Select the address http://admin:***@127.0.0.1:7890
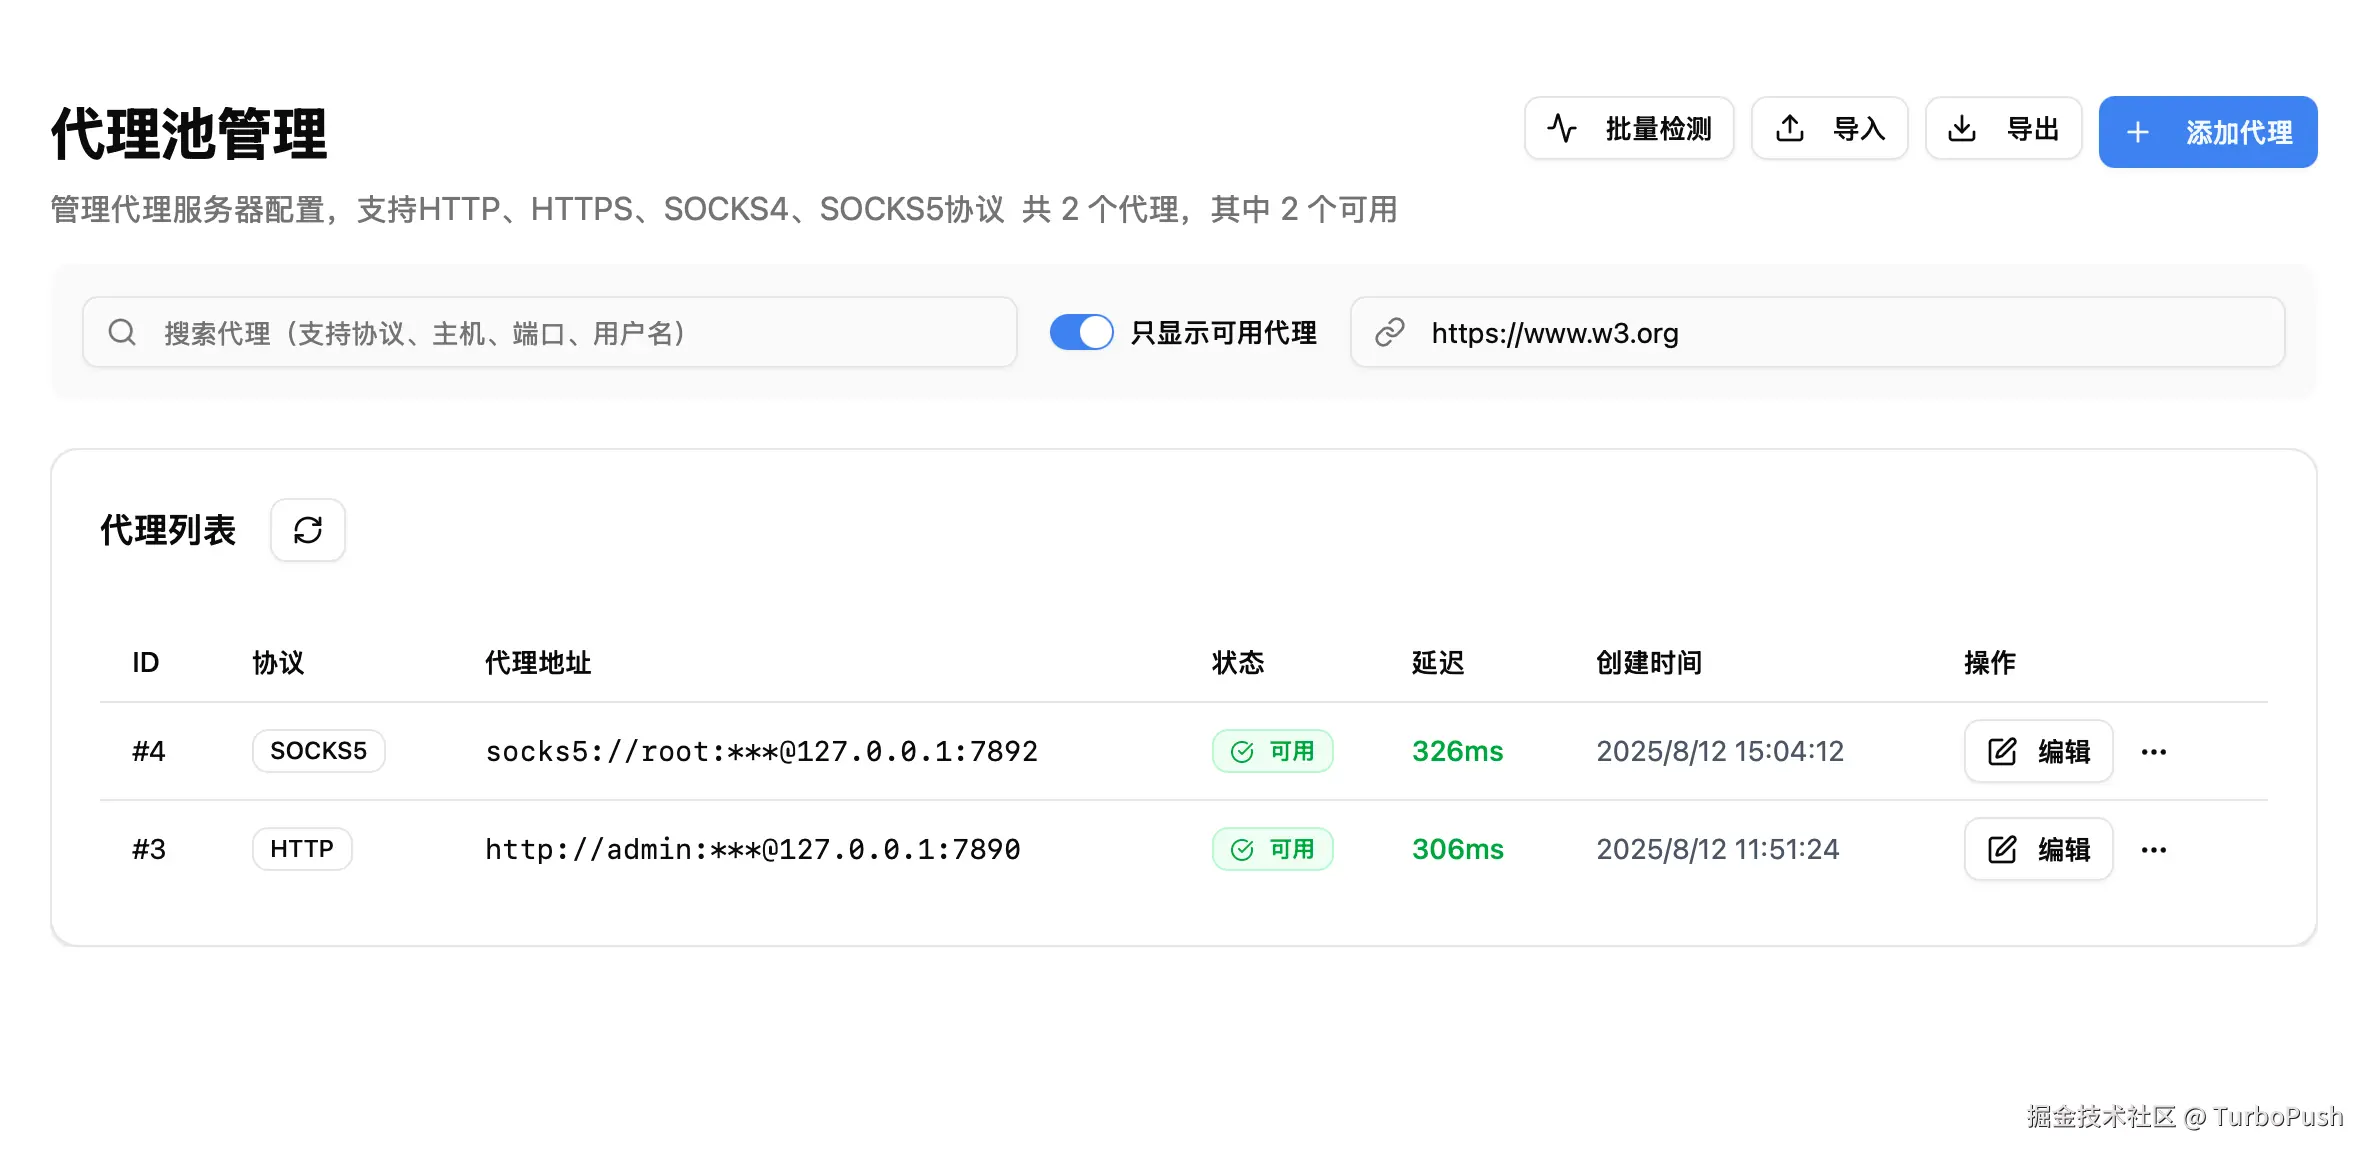The height and width of the screenshot is (1160, 2374). [x=753, y=849]
